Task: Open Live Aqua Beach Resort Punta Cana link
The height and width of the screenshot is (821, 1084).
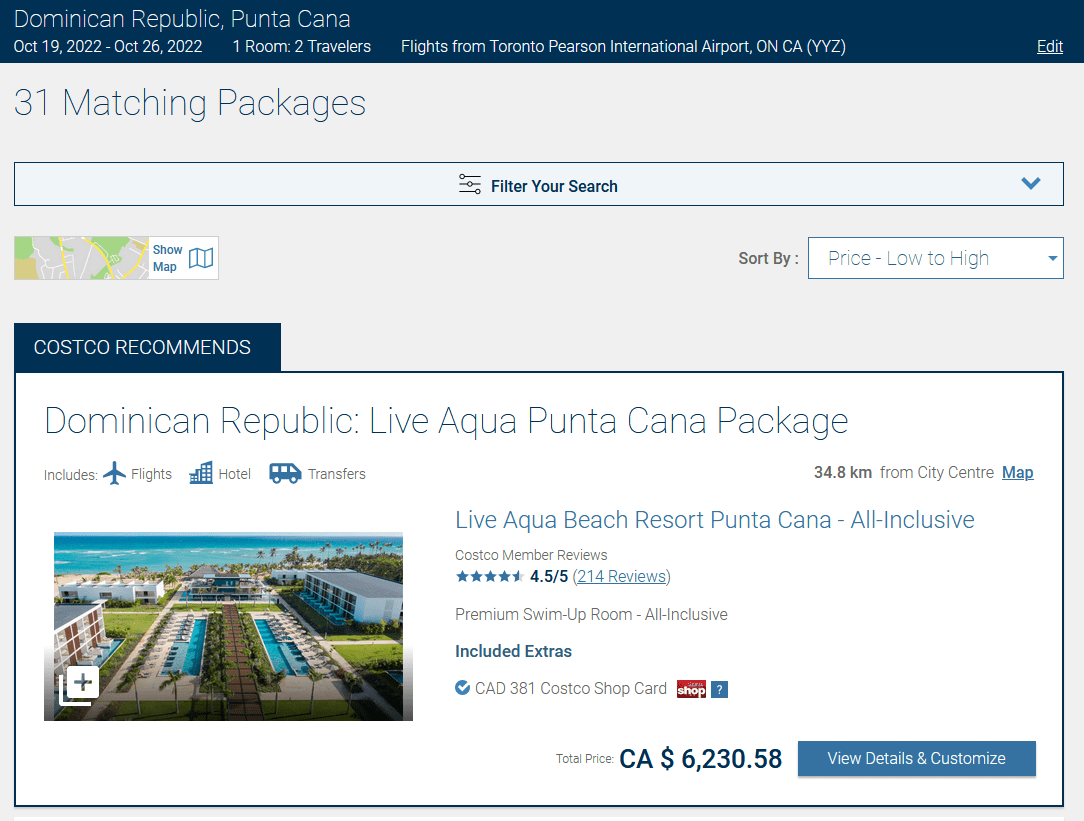Action: [x=714, y=520]
